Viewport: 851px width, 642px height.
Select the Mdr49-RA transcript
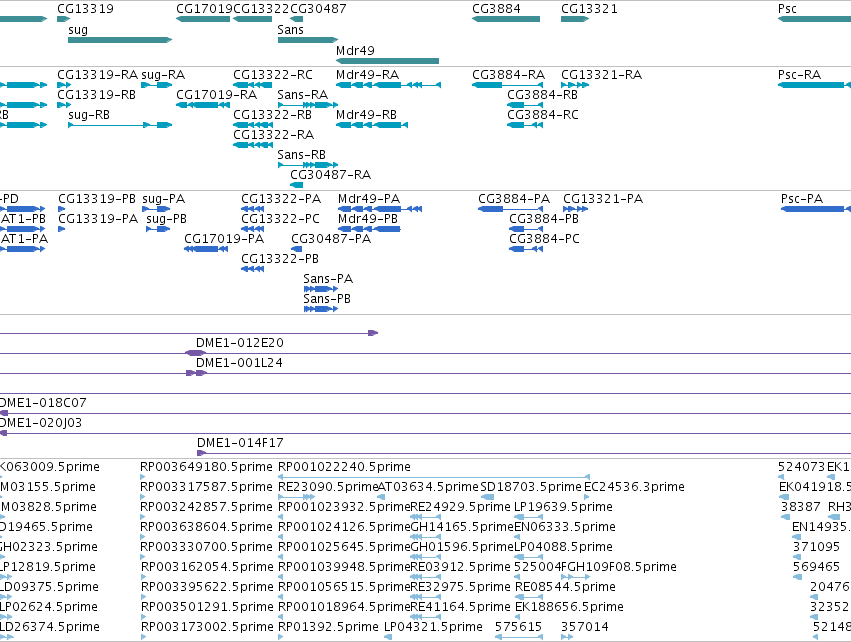pyautogui.click(x=389, y=85)
